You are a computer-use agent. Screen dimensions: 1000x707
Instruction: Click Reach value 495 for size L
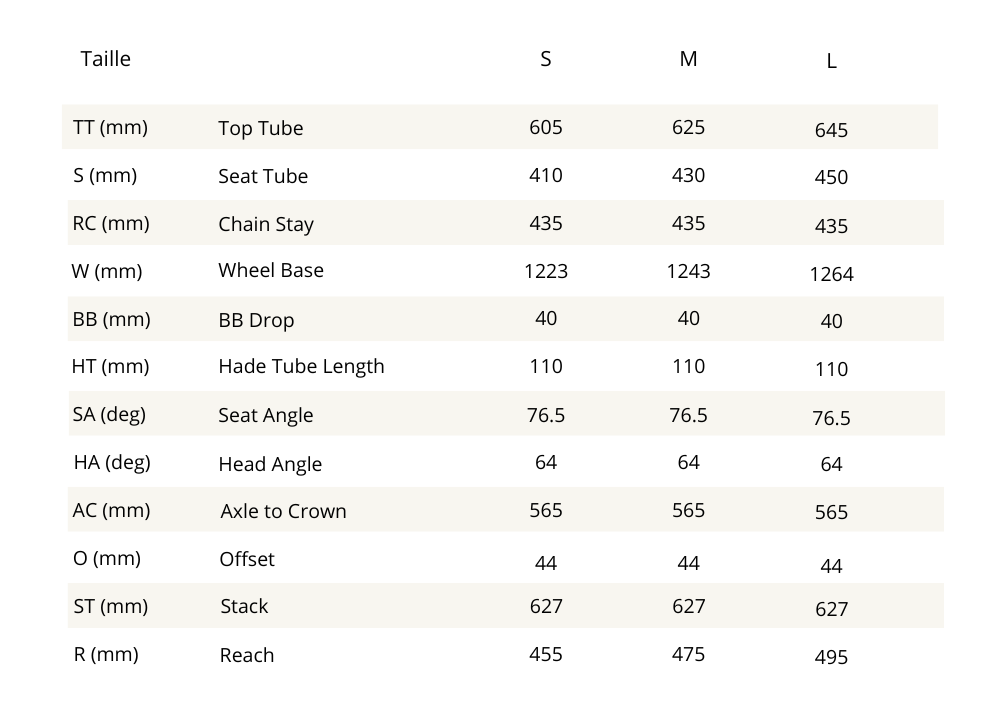(x=831, y=657)
